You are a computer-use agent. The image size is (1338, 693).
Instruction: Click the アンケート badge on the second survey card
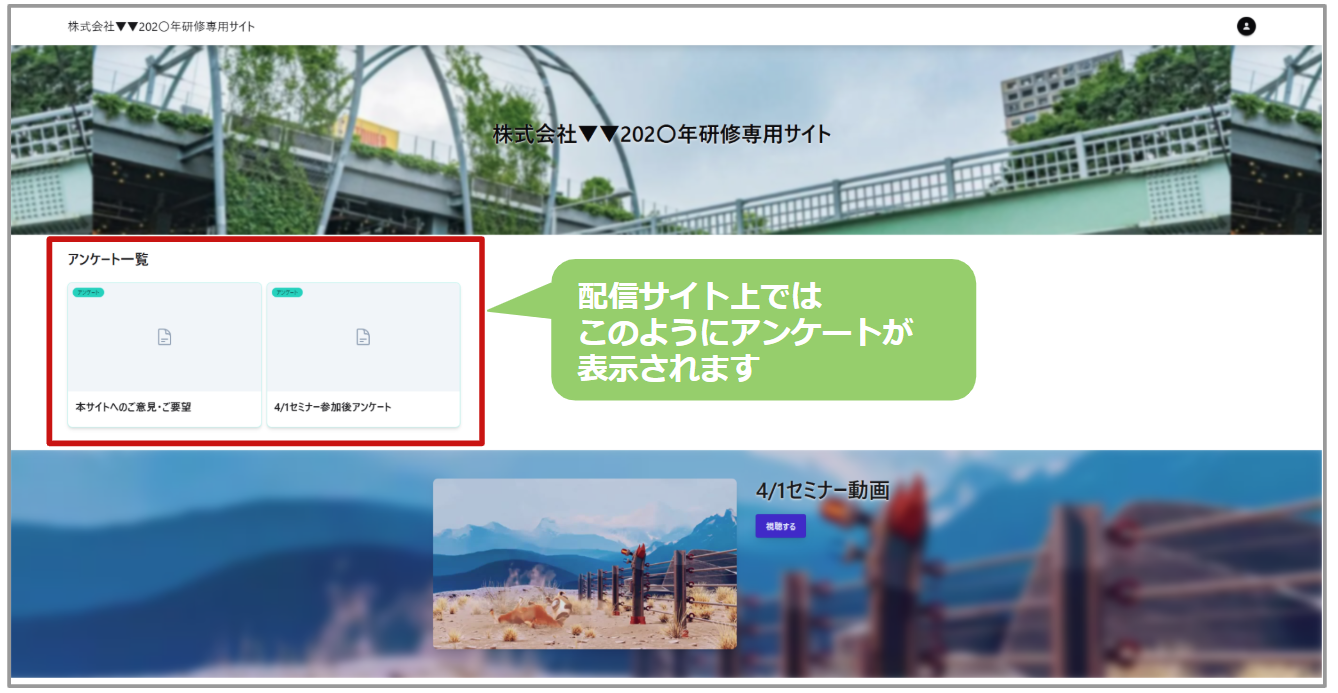(x=287, y=292)
